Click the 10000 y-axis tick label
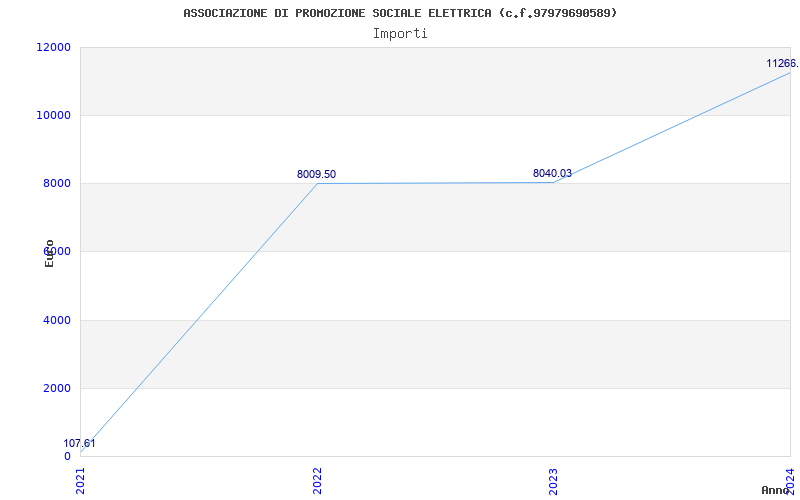 tap(53, 115)
